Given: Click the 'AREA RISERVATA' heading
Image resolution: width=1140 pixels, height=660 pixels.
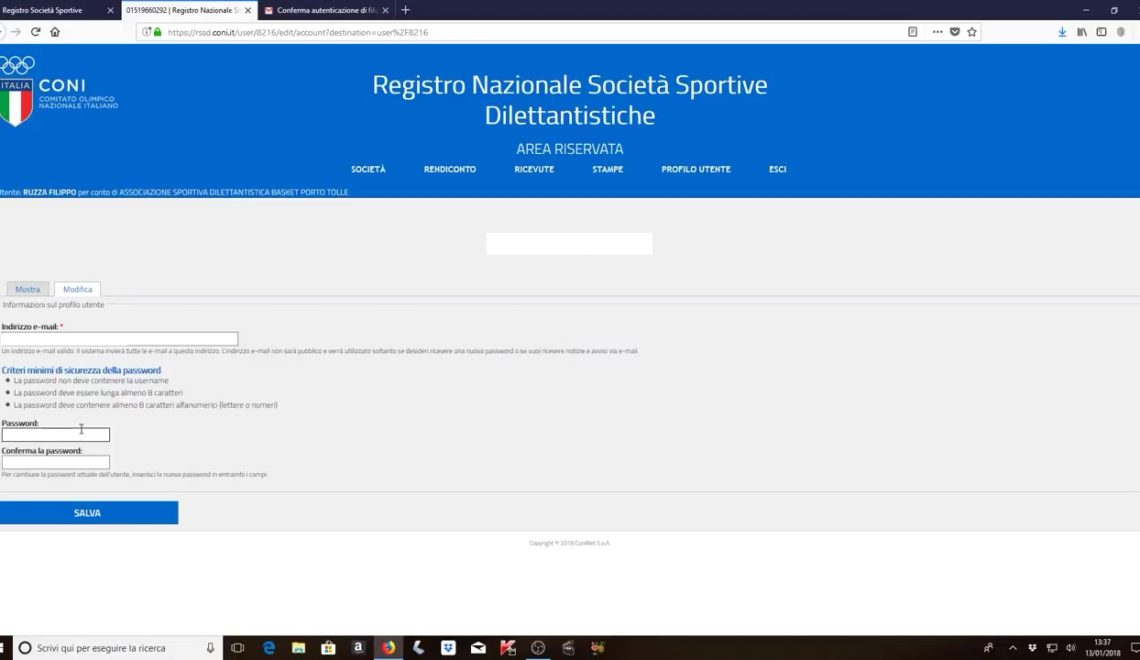Looking at the screenshot, I should 569,149.
